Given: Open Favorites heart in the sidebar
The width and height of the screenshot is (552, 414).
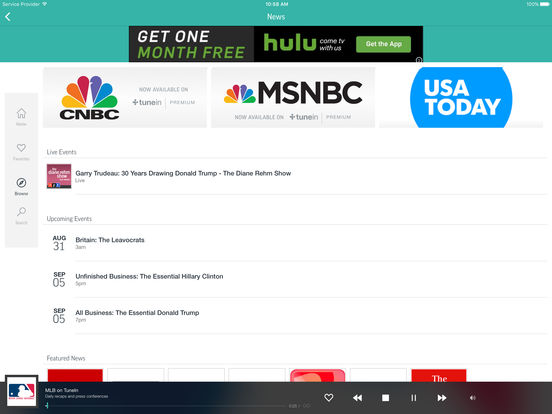Looking at the screenshot, I should [x=21, y=151].
